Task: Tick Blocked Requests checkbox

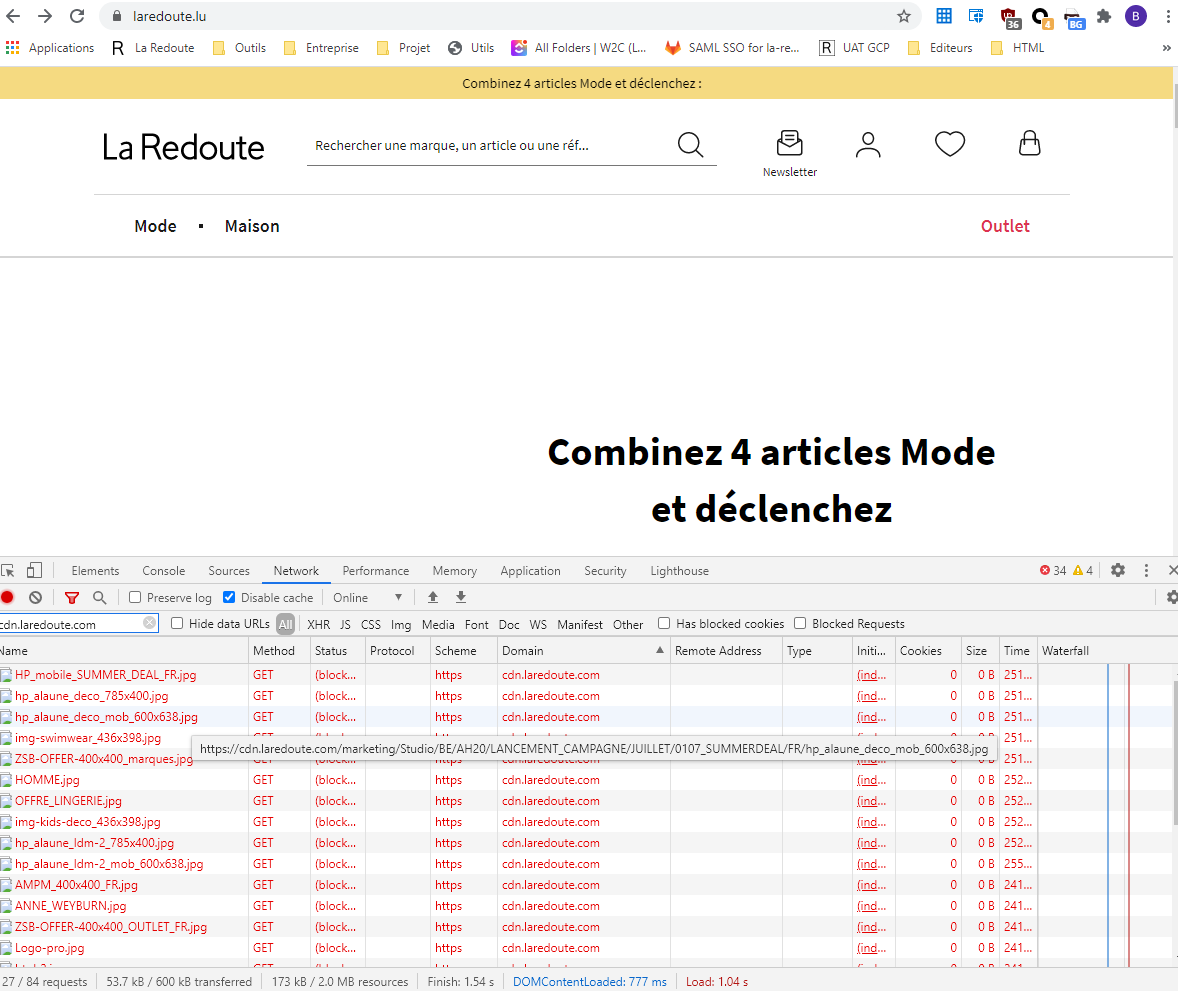Action: click(800, 624)
